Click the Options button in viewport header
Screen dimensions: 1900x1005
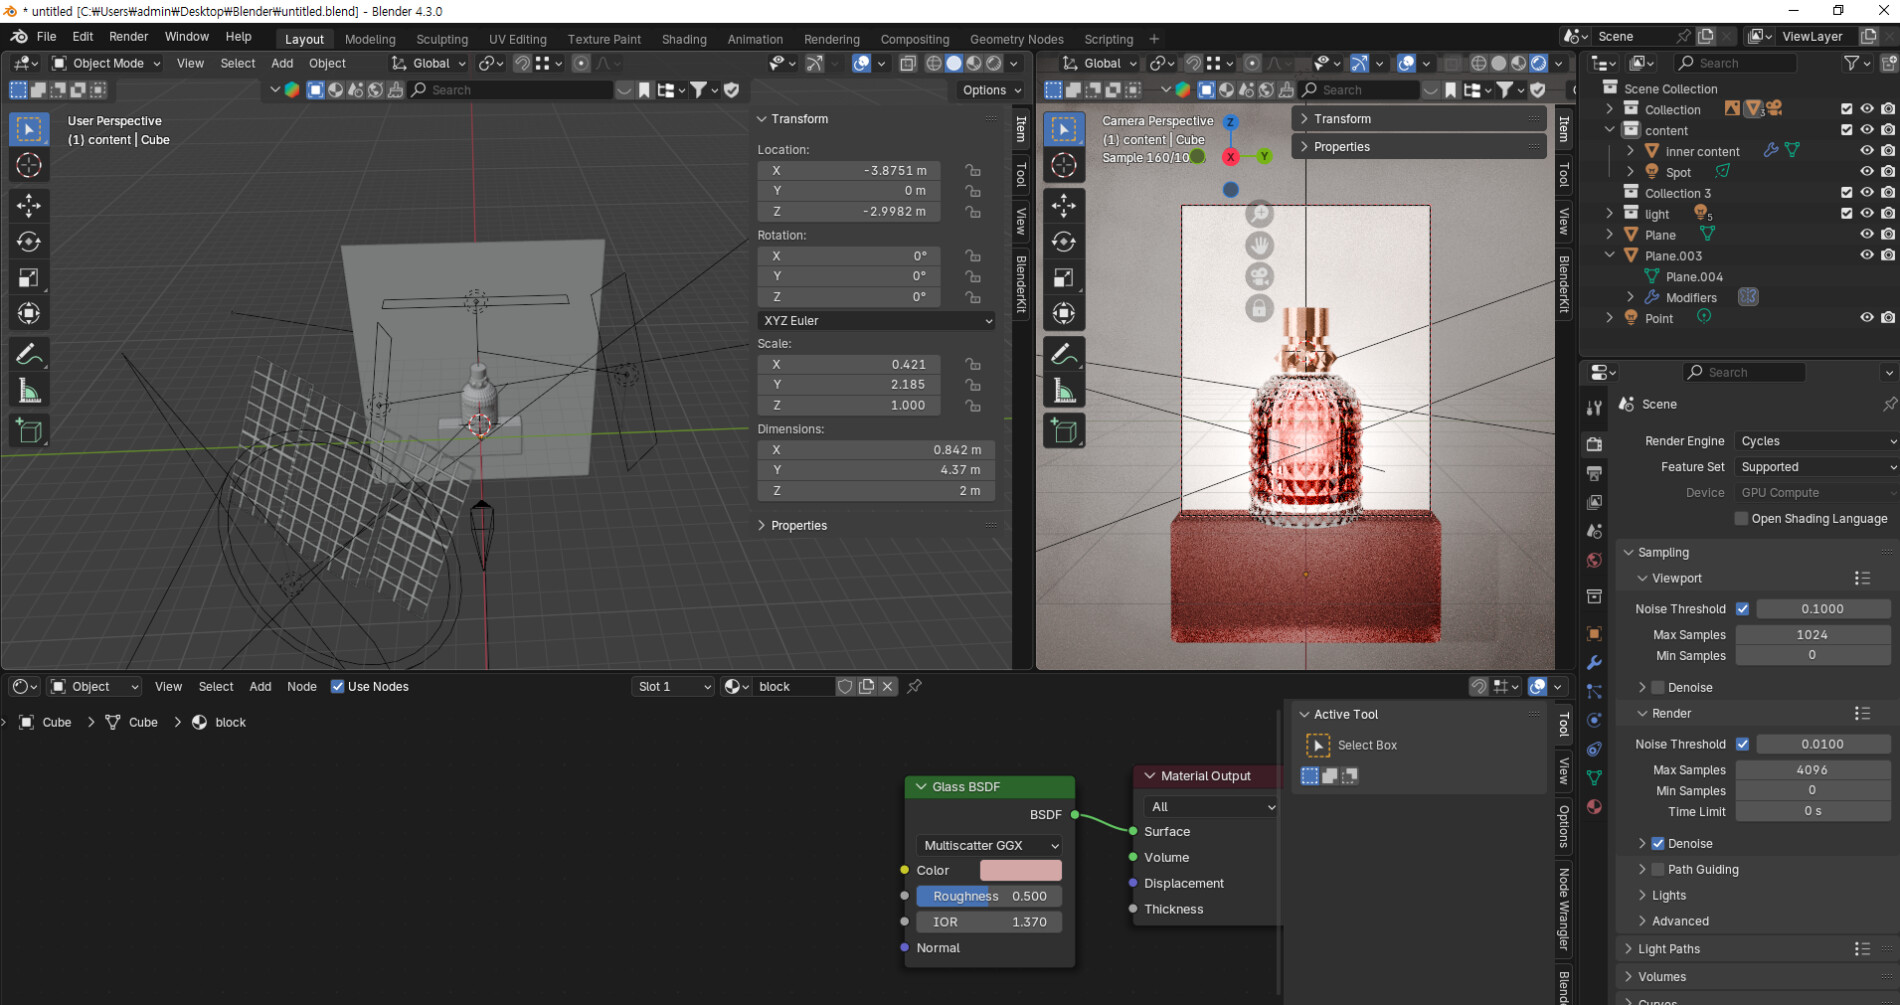[991, 90]
